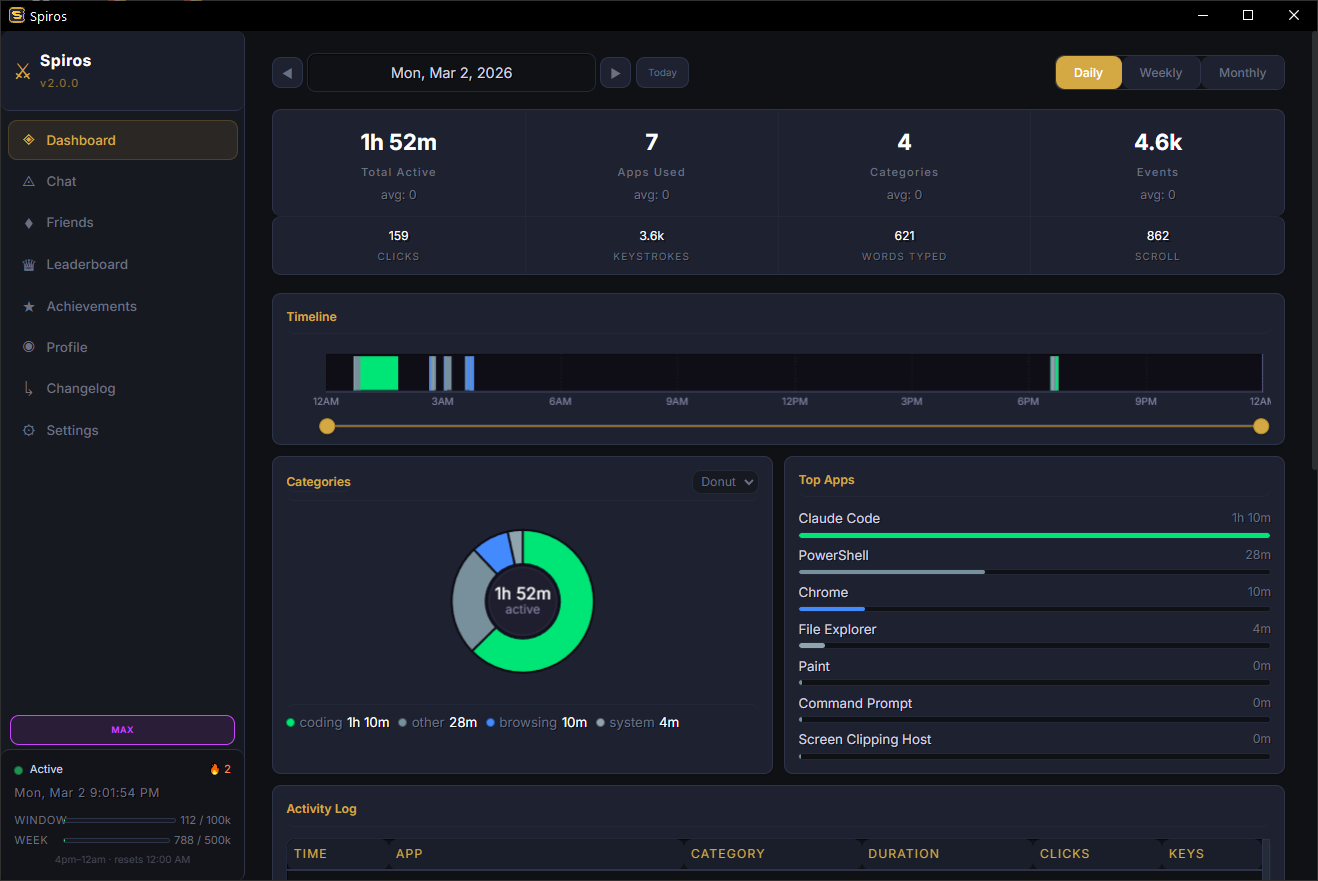Click the Screen Clipping Host row
Viewport: 1318px width, 881px height.
1034,745
